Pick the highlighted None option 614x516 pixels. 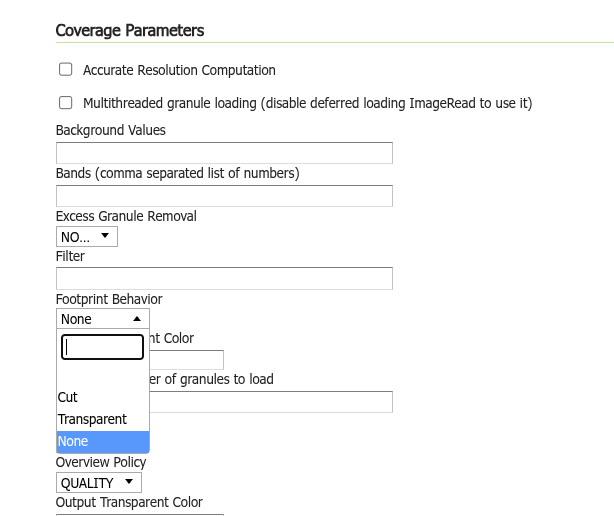pyautogui.click(x=73, y=441)
